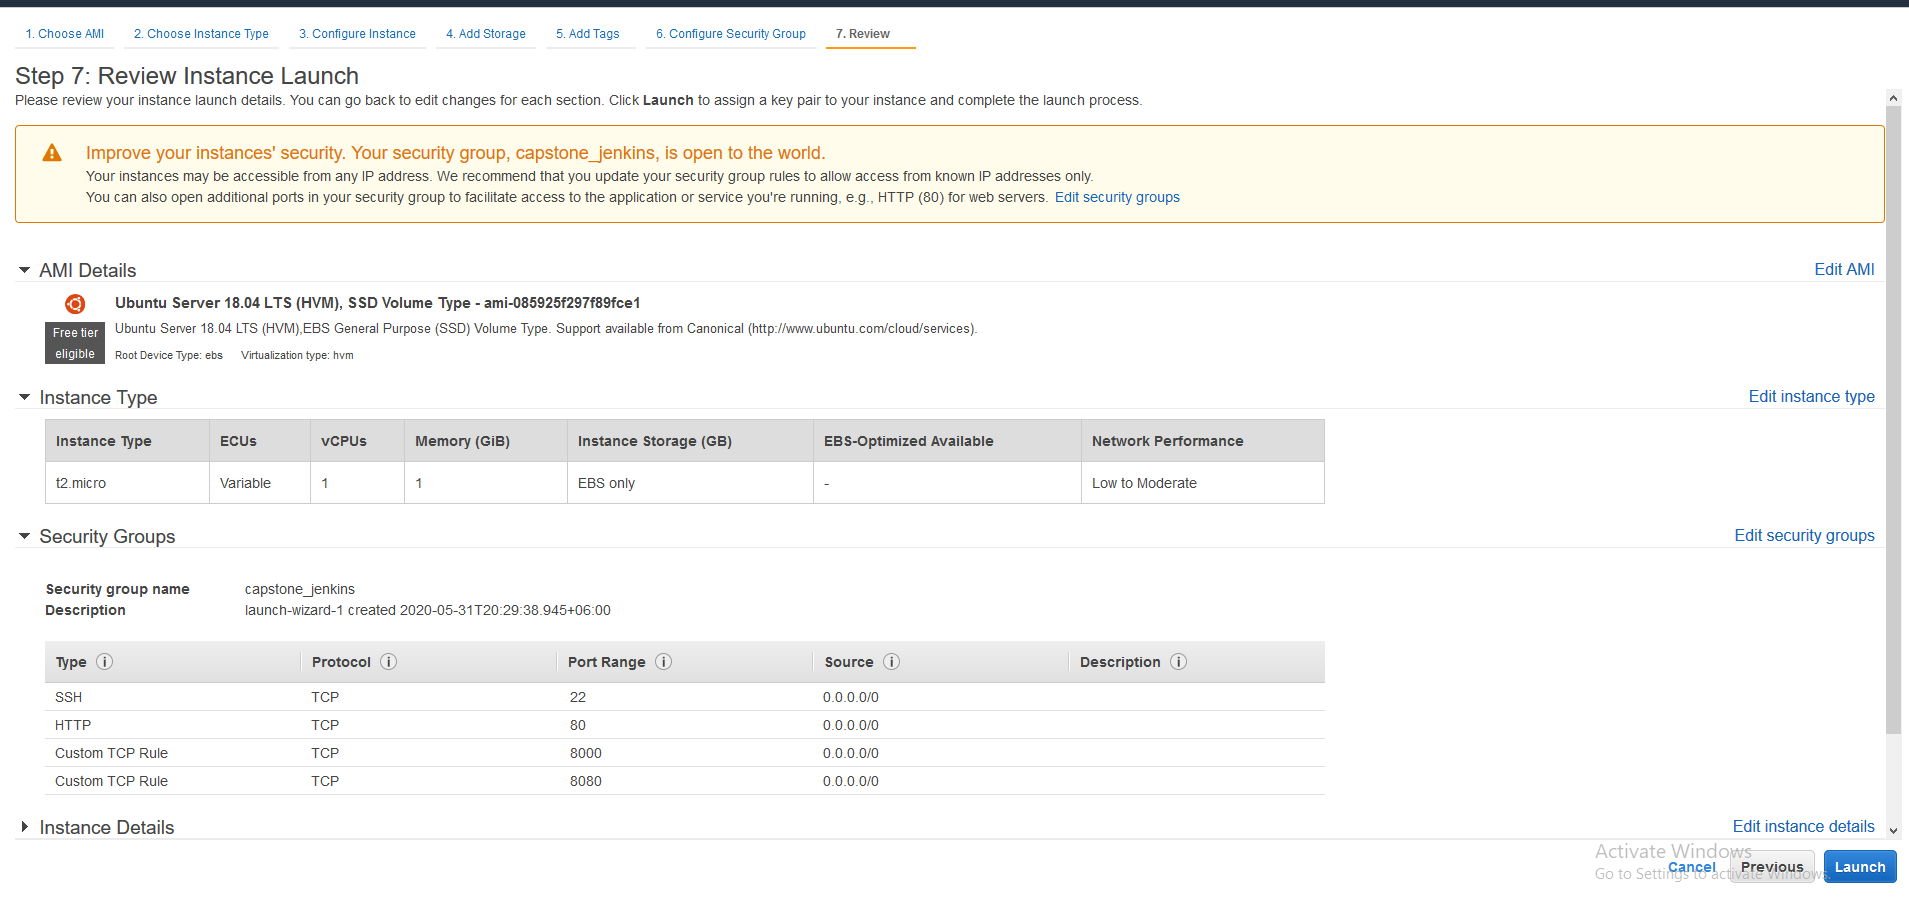Click the orange warning triangle icon
Viewport: 1909px width, 902px height.
pyautogui.click(x=52, y=153)
